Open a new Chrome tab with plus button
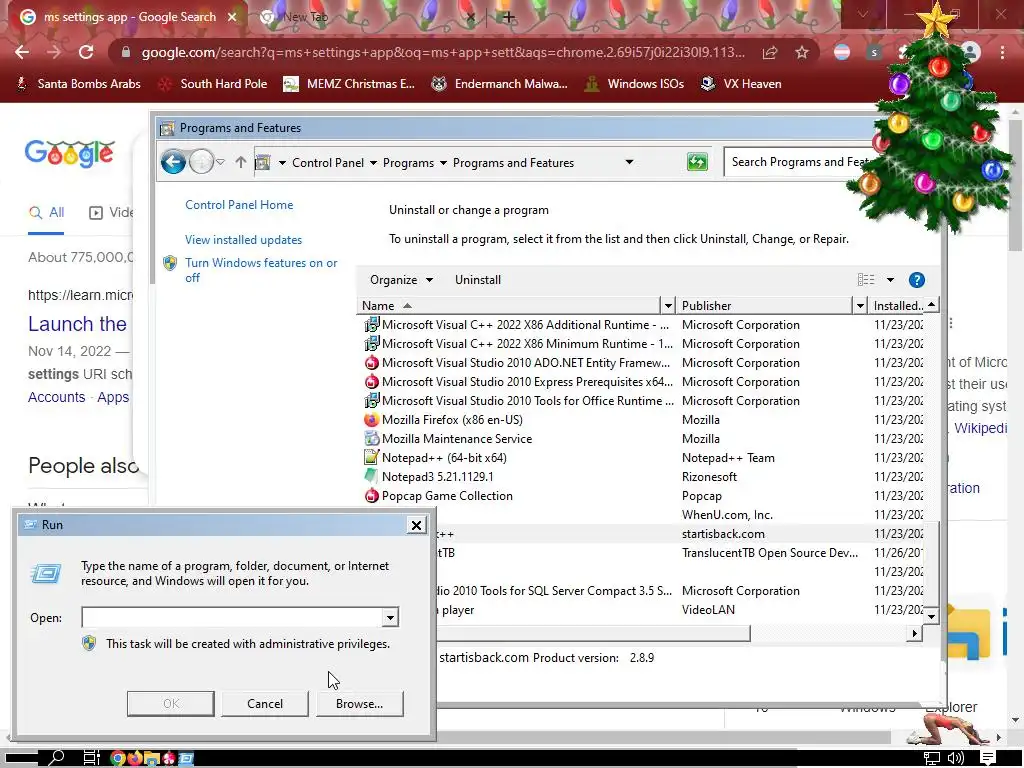 point(509,17)
